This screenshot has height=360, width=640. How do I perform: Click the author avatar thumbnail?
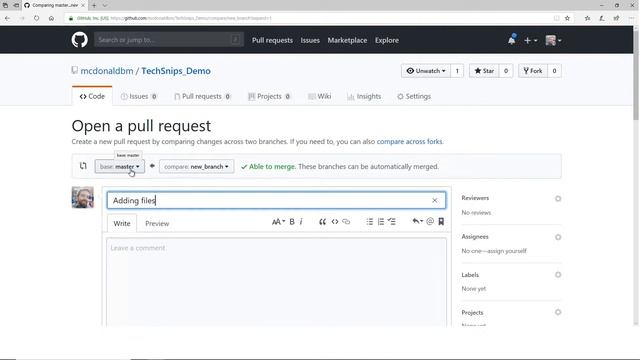83,197
